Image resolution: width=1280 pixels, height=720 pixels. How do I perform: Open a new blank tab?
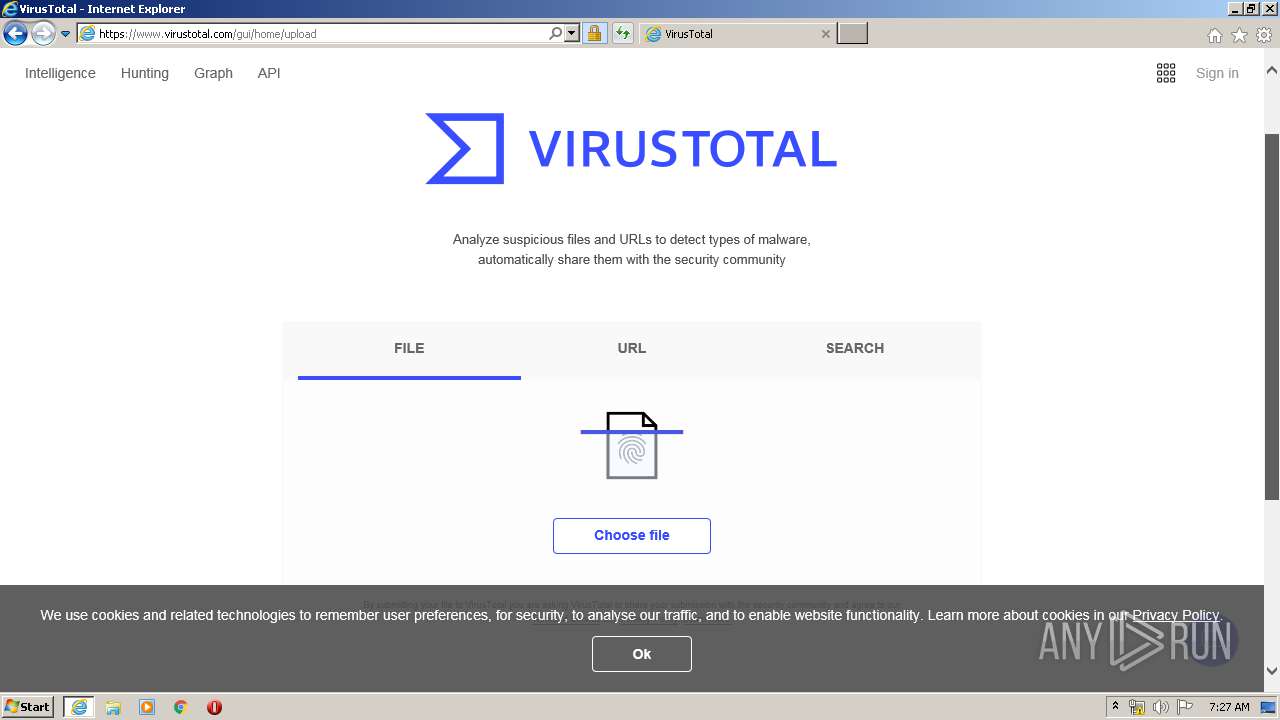pos(852,34)
